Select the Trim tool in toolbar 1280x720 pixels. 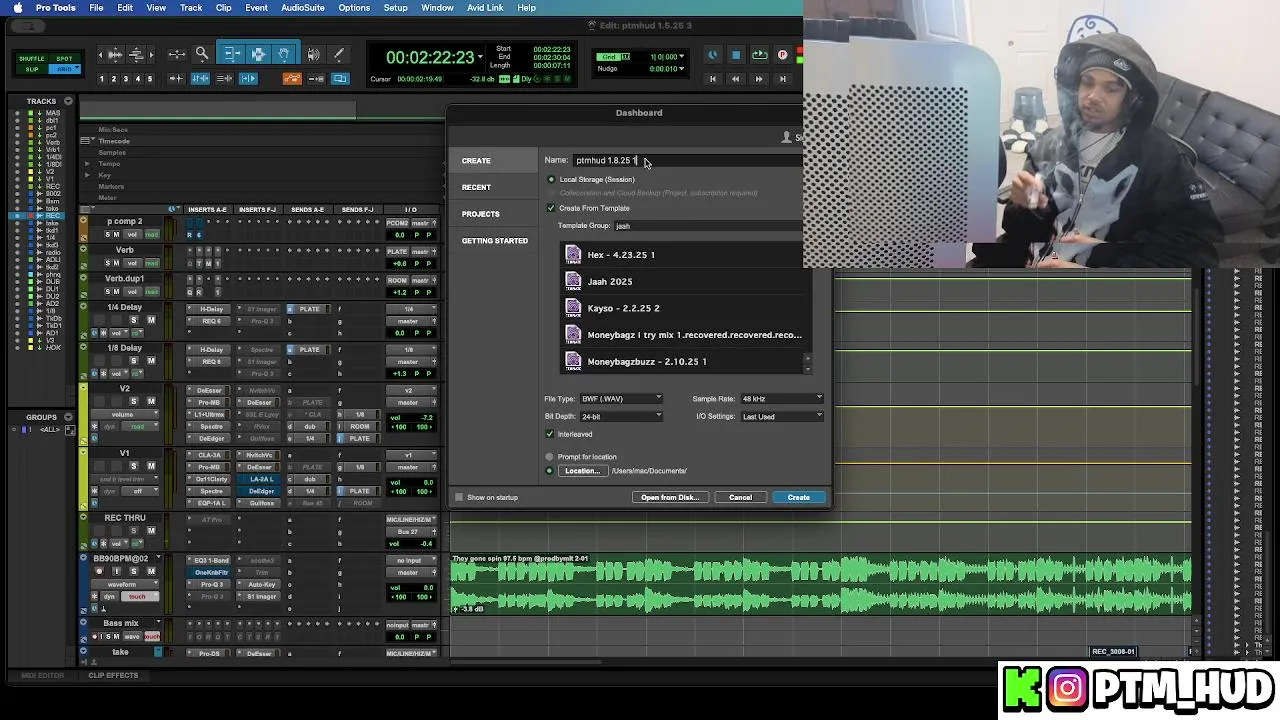click(231, 55)
